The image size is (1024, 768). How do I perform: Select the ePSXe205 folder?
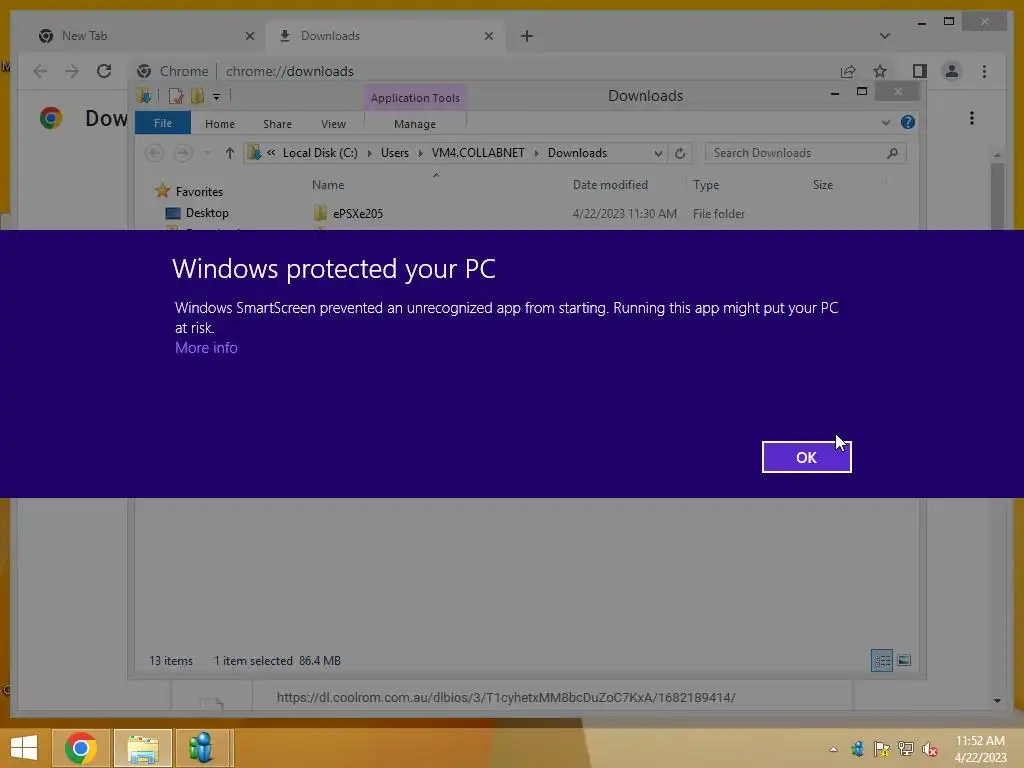(x=357, y=214)
